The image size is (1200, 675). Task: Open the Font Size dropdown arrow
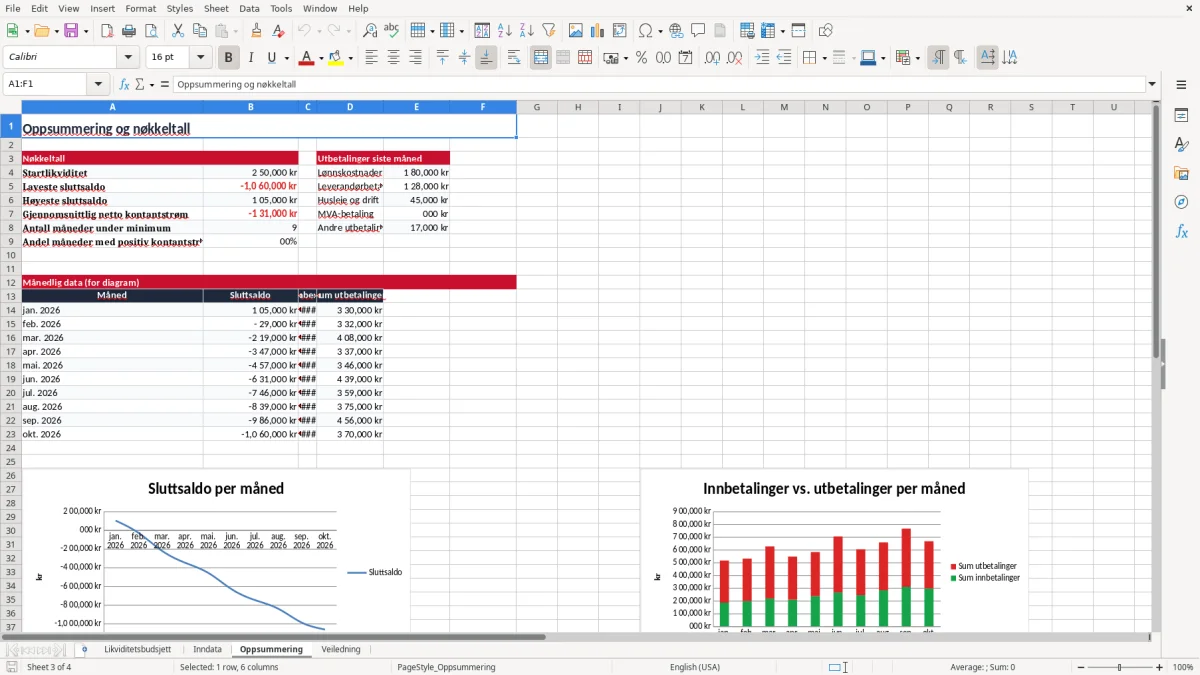coord(200,58)
